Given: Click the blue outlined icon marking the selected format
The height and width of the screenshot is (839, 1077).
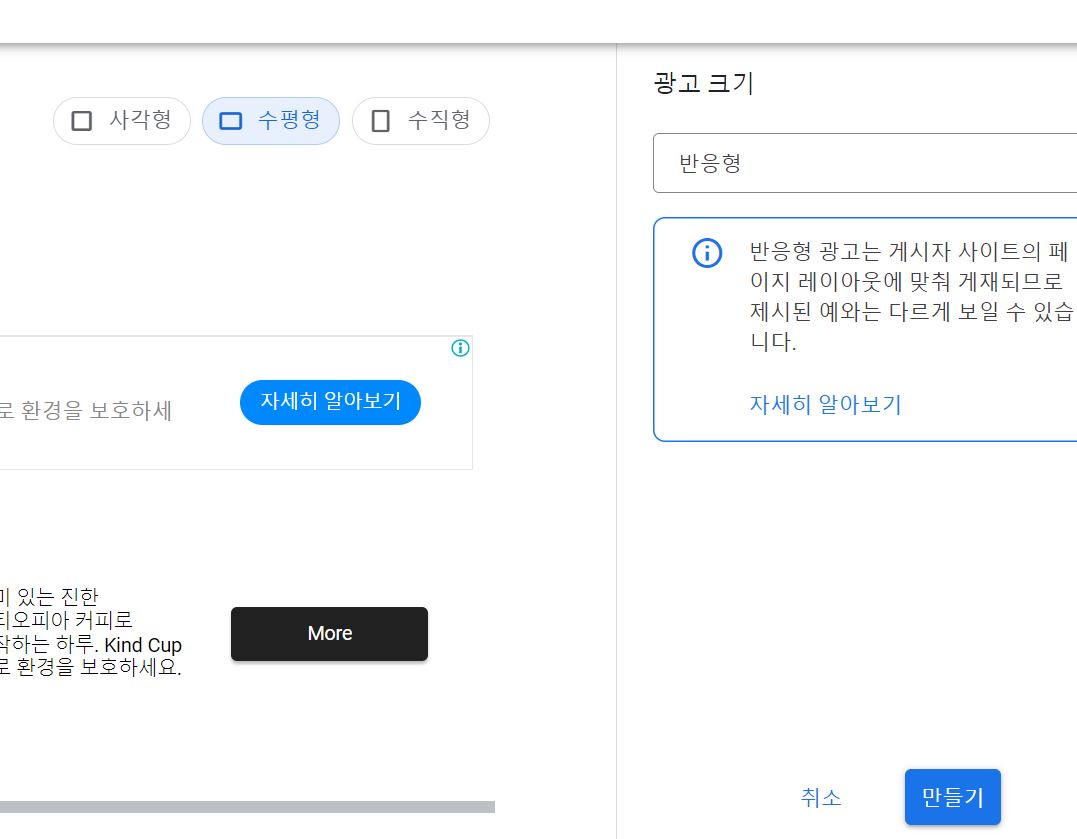Looking at the screenshot, I should [x=231, y=120].
